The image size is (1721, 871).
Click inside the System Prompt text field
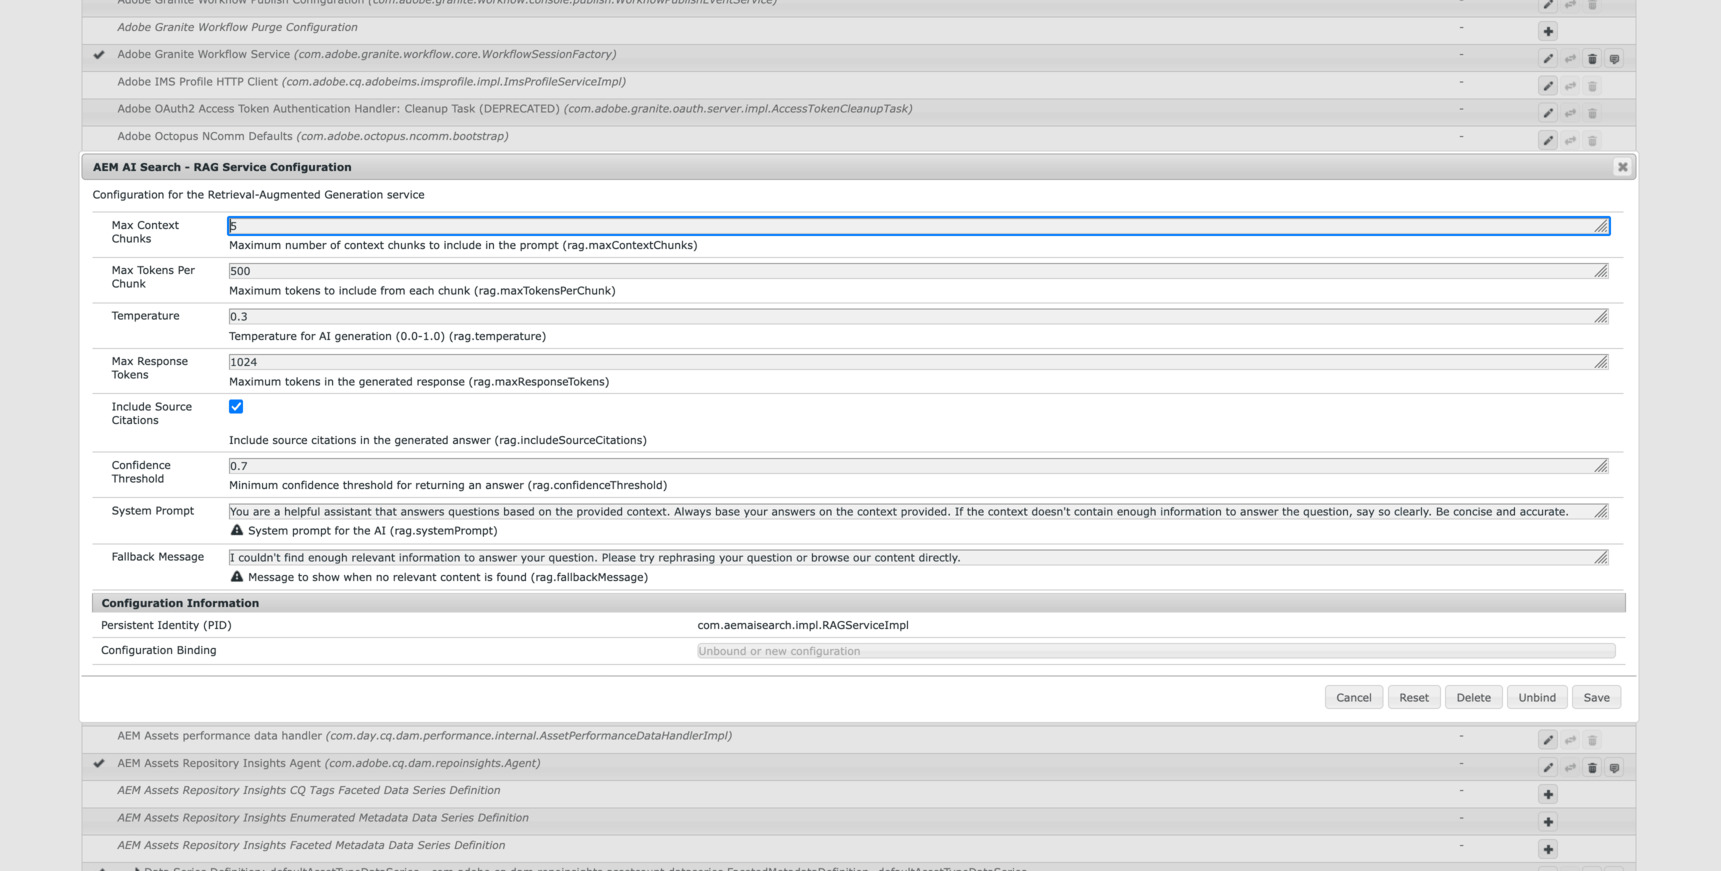tap(918, 511)
